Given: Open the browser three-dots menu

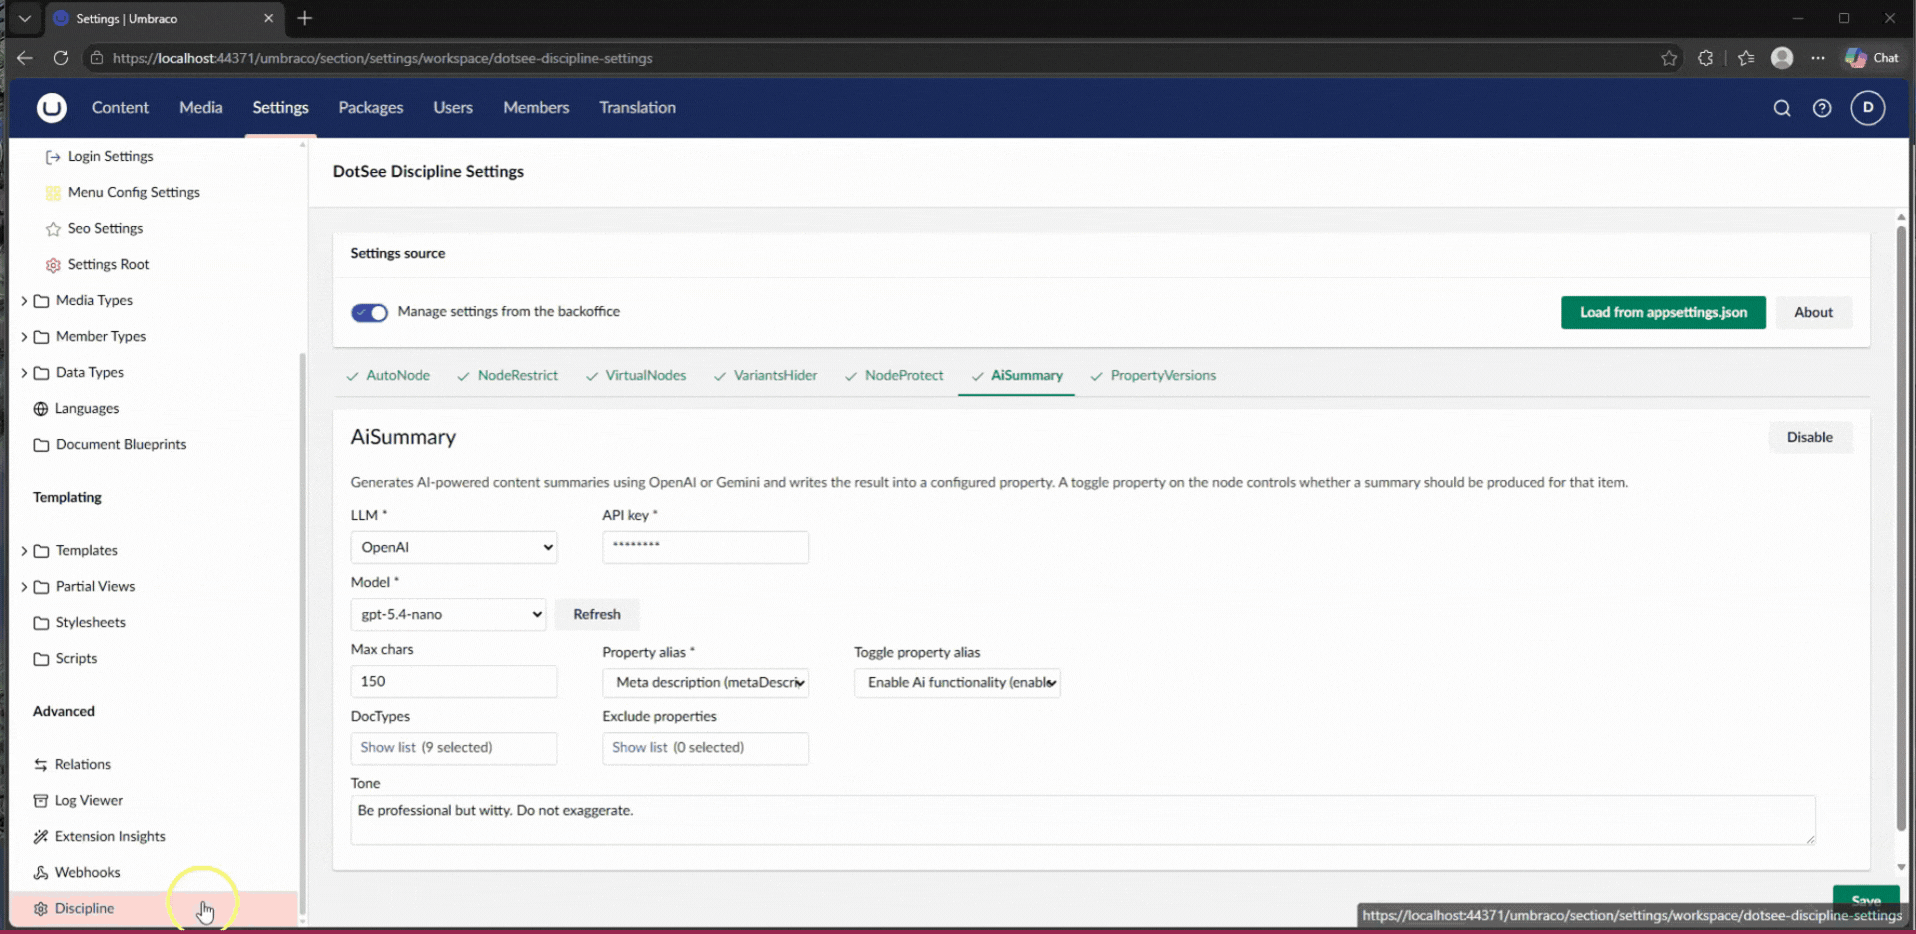Looking at the screenshot, I should click(1818, 58).
